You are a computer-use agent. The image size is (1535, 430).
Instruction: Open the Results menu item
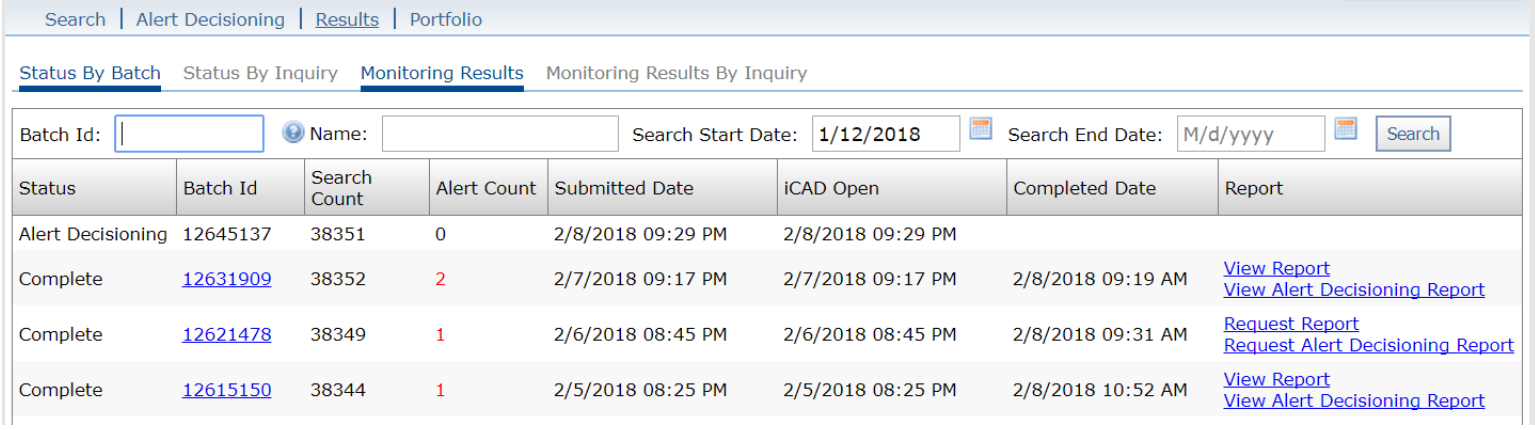[347, 19]
